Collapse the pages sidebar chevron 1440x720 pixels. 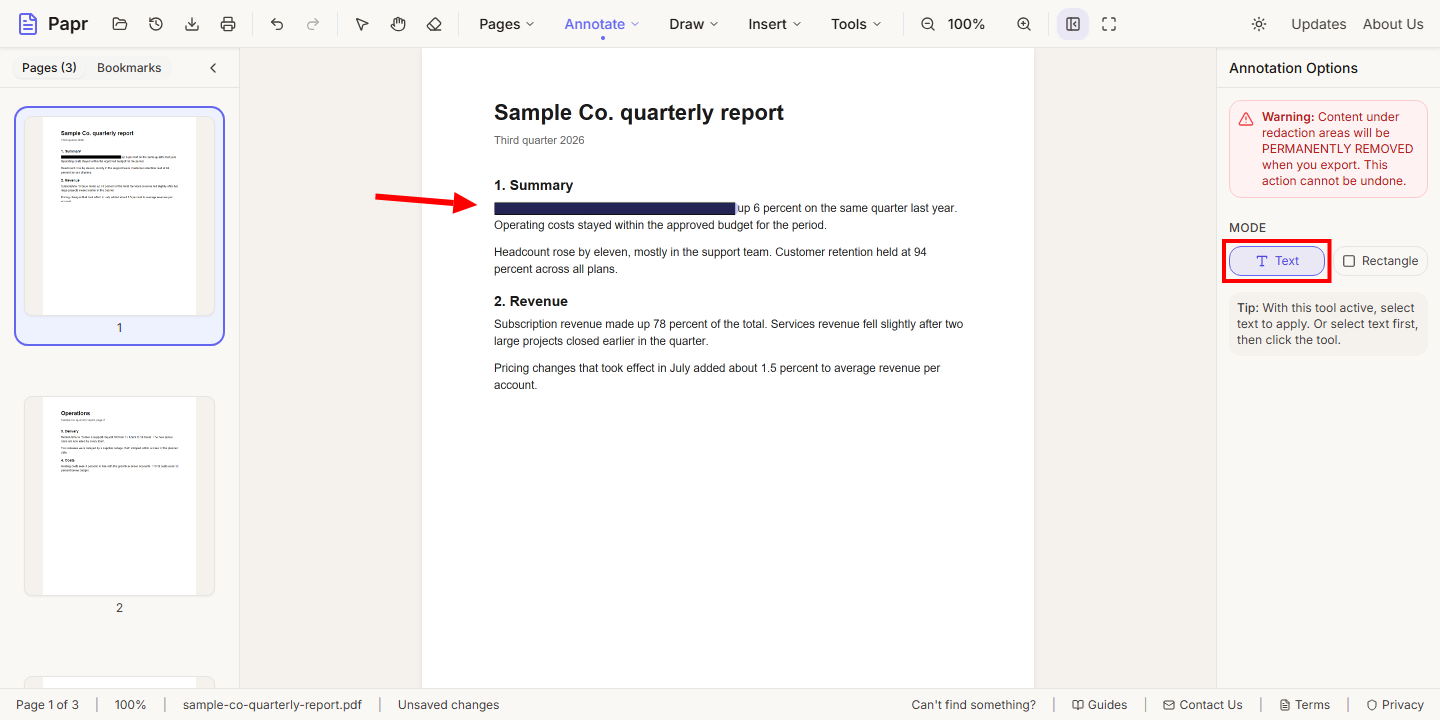coord(213,68)
